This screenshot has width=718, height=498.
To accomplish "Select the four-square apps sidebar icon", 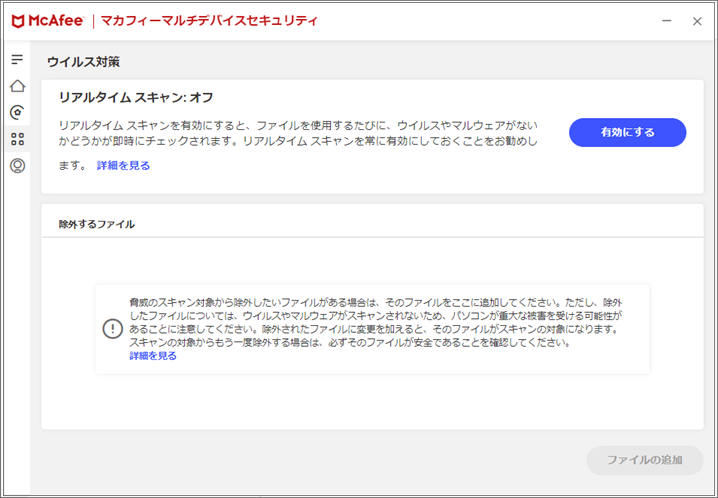I will click(17, 139).
